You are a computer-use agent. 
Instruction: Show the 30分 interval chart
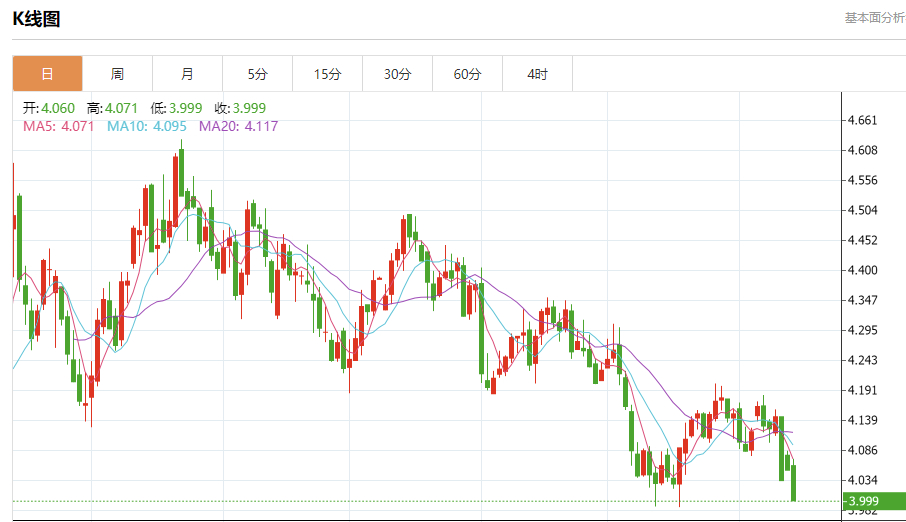pos(397,74)
